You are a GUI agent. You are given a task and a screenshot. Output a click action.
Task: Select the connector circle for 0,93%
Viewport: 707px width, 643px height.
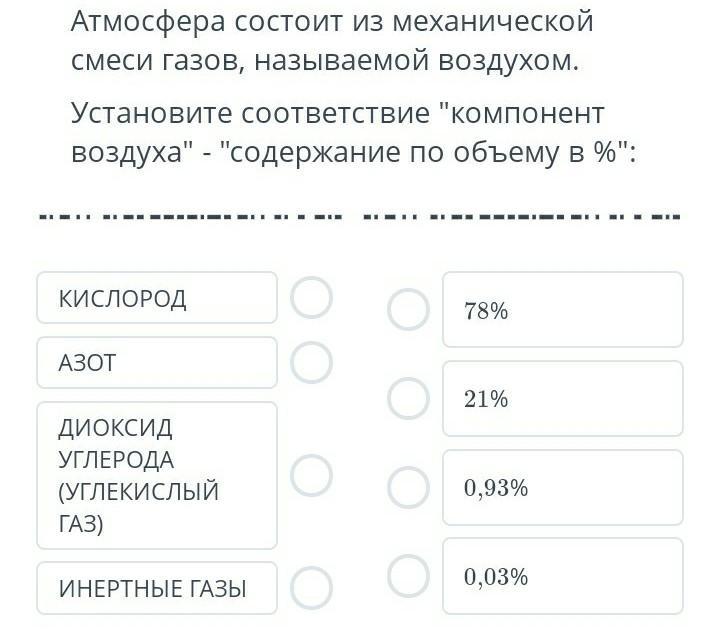pos(409,487)
